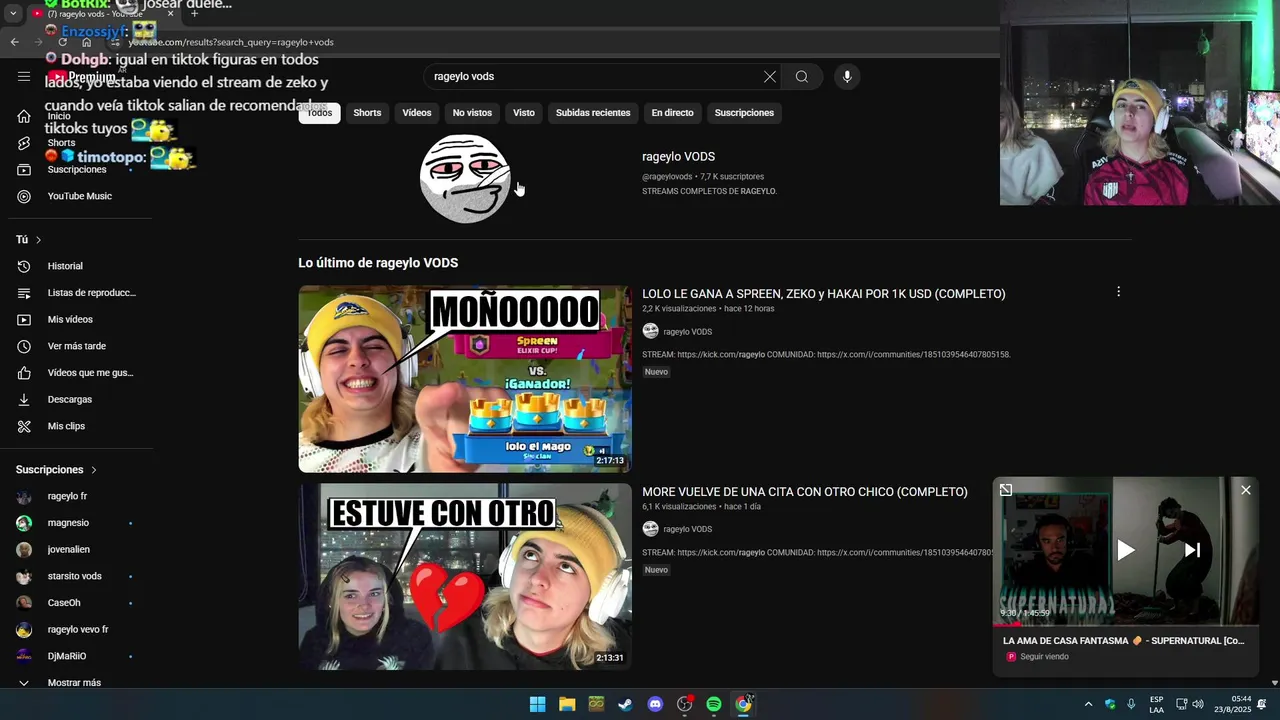Select the Todos filter chip
Screen dimensions: 1280x720
pyautogui.click(x=320, y=113)
